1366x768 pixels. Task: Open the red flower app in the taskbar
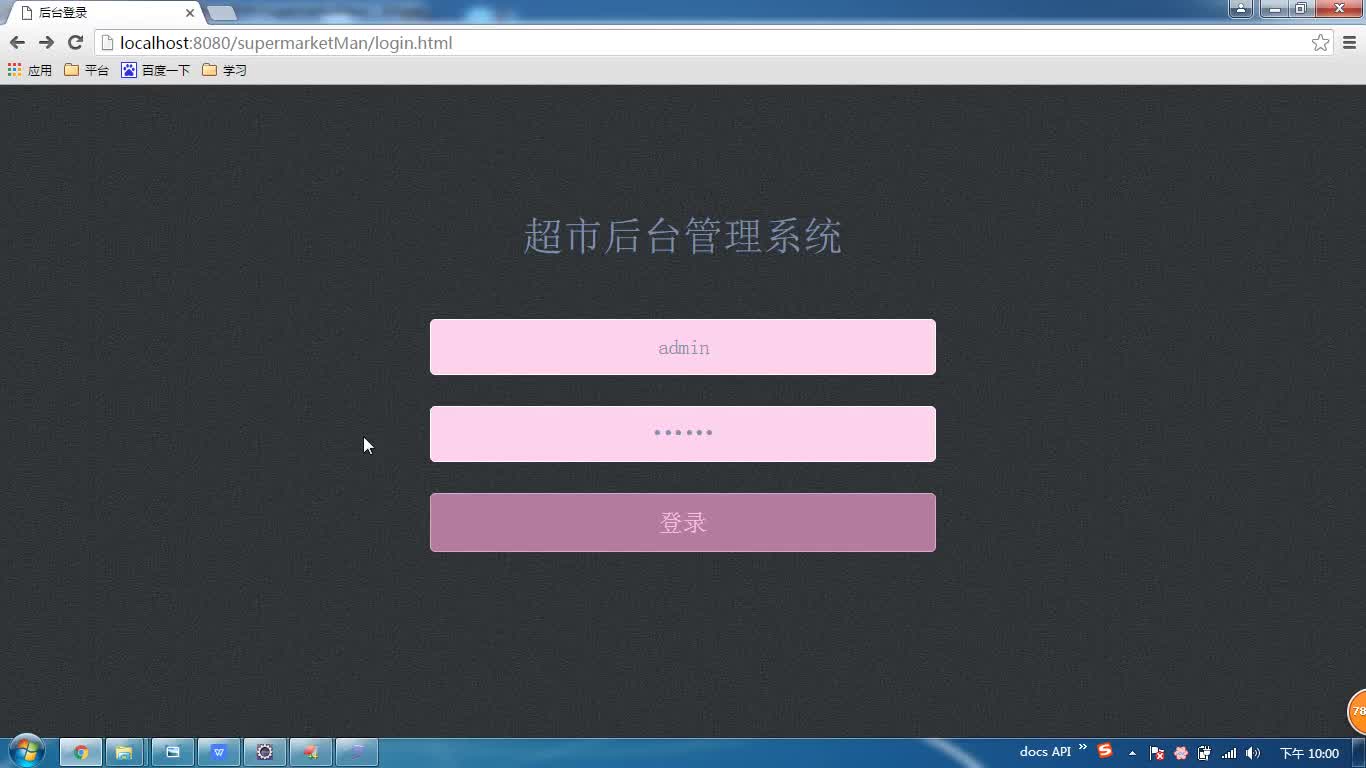(x=310, y=752)
